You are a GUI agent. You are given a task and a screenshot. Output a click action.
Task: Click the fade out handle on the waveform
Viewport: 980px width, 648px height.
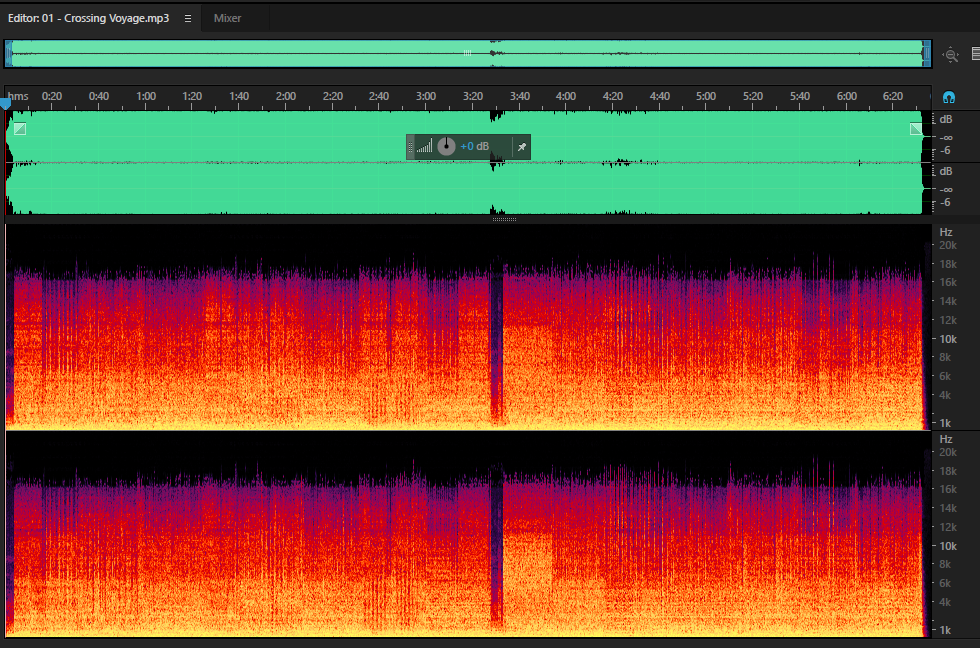pyautogui.click(x=916, y=129)
